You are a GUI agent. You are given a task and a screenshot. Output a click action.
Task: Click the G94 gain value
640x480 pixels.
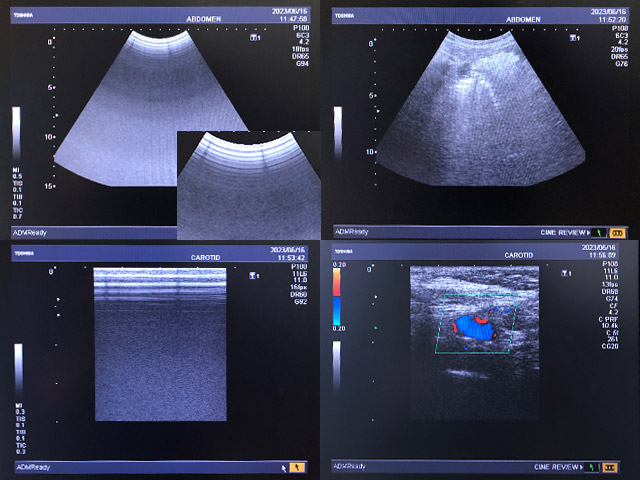click(x=302, y=64)
